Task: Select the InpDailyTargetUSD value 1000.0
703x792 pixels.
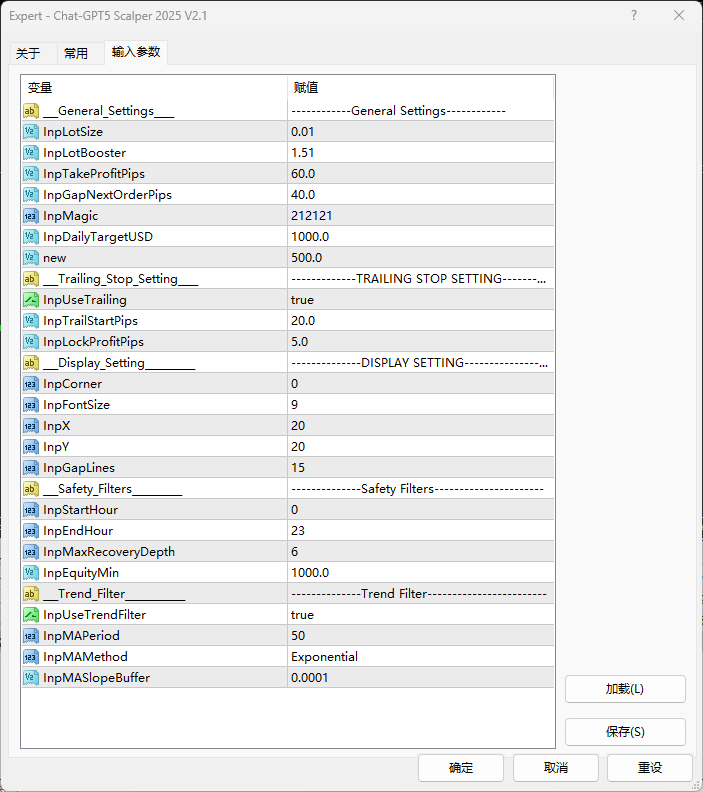Action: [x=420, y=237]
